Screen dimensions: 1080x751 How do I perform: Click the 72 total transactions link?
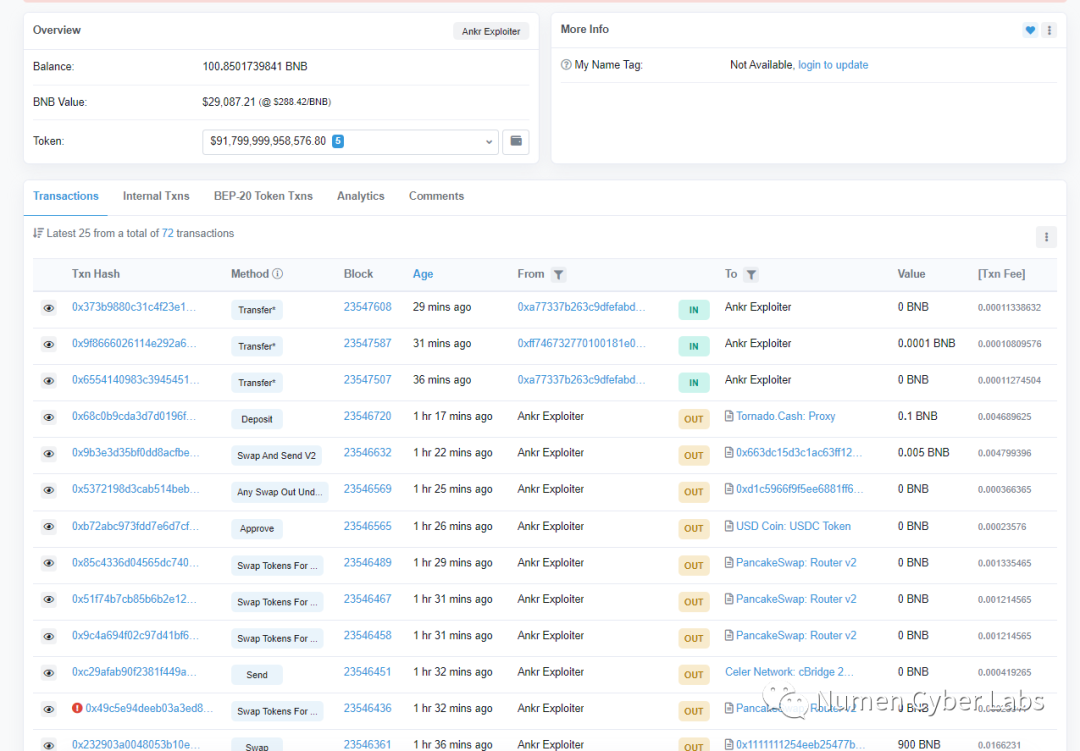pyautogui.click(x=167, y=234)
